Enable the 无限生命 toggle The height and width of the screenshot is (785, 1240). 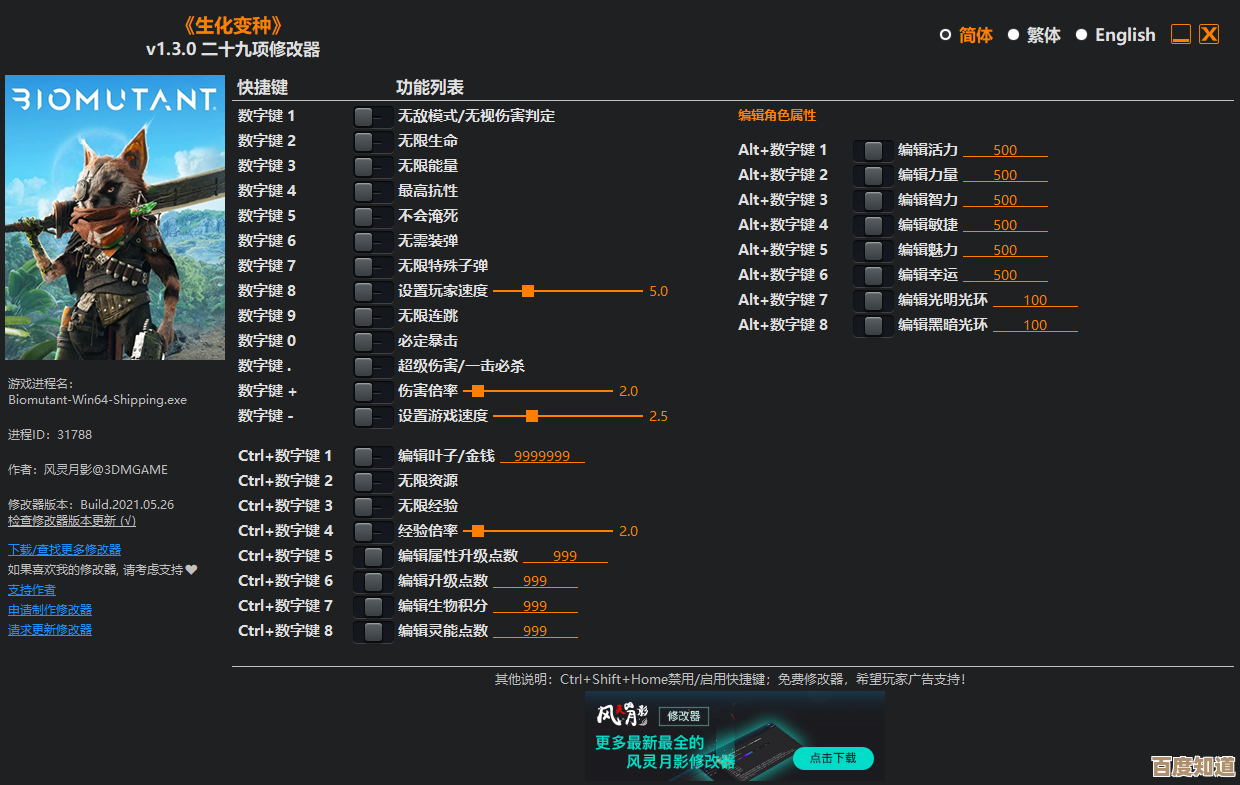[x=372, y=141]
